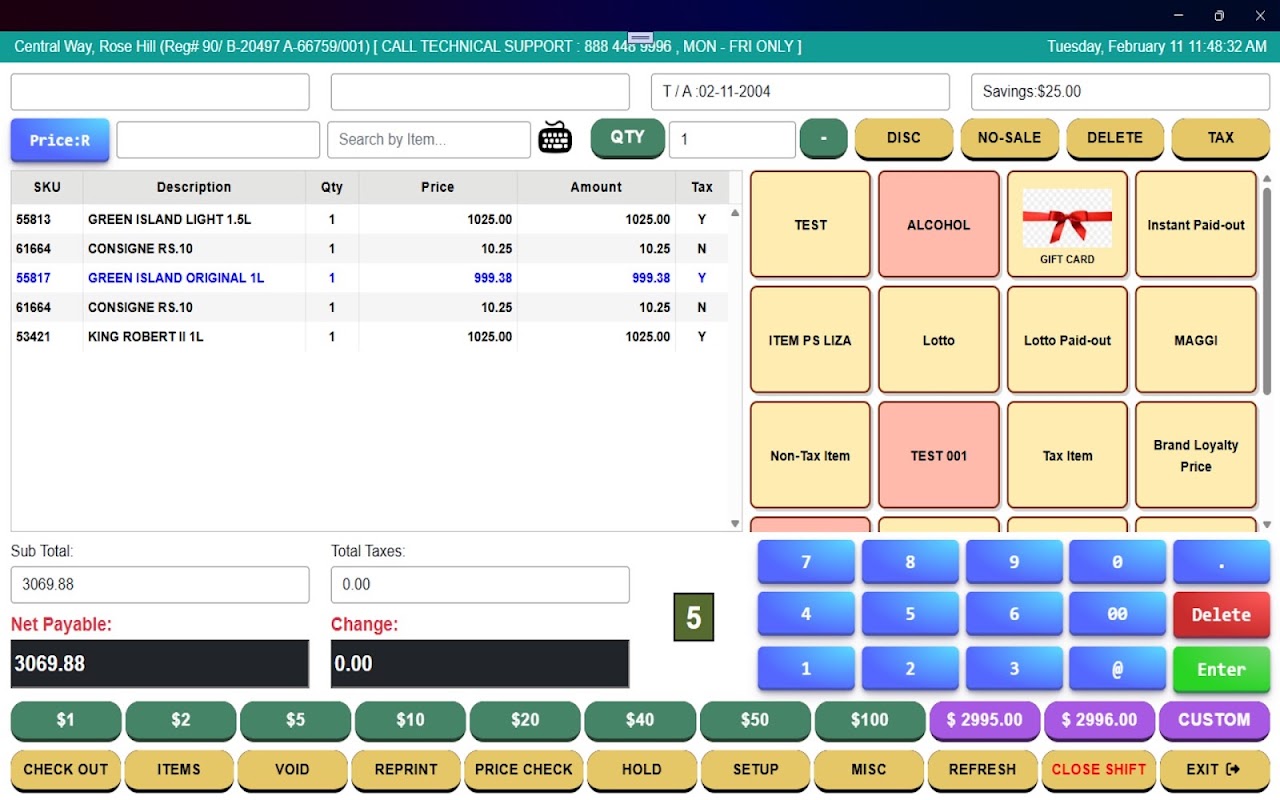
Task: Click the EXIT button with arrow icon
Action: (x=1213, y=769)
